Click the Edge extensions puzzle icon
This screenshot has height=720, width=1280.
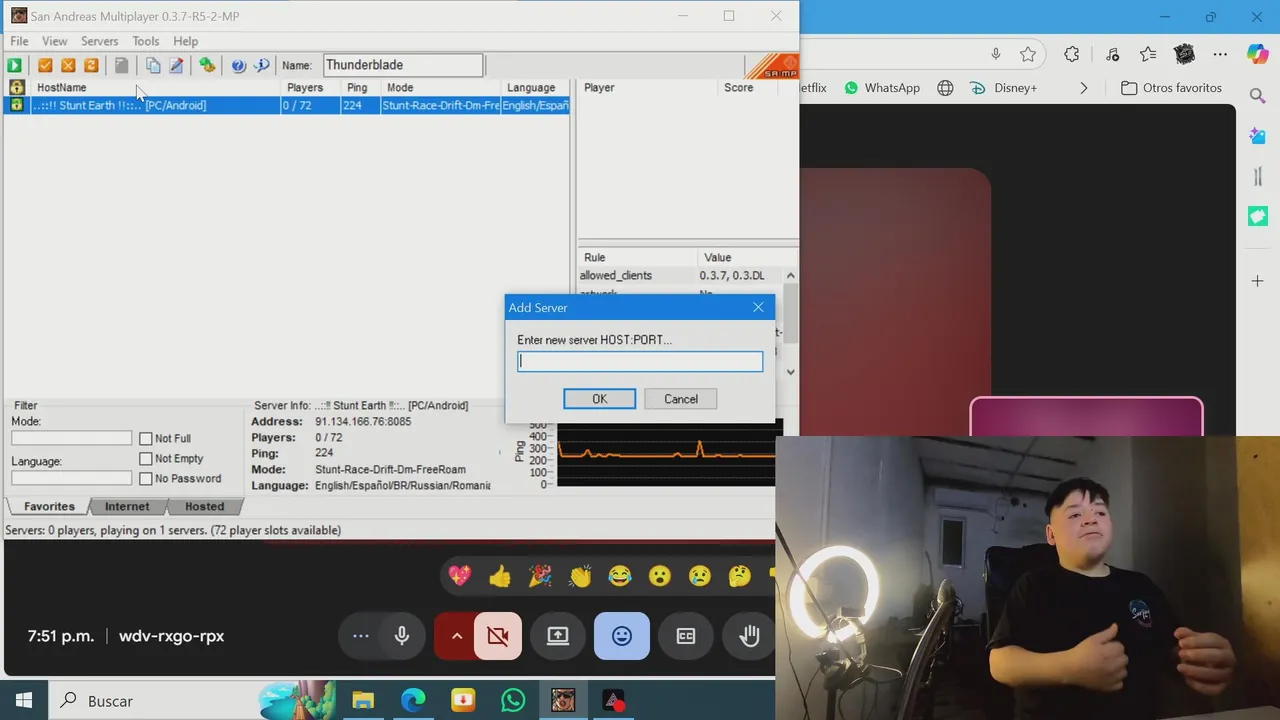coord(1072,54)
